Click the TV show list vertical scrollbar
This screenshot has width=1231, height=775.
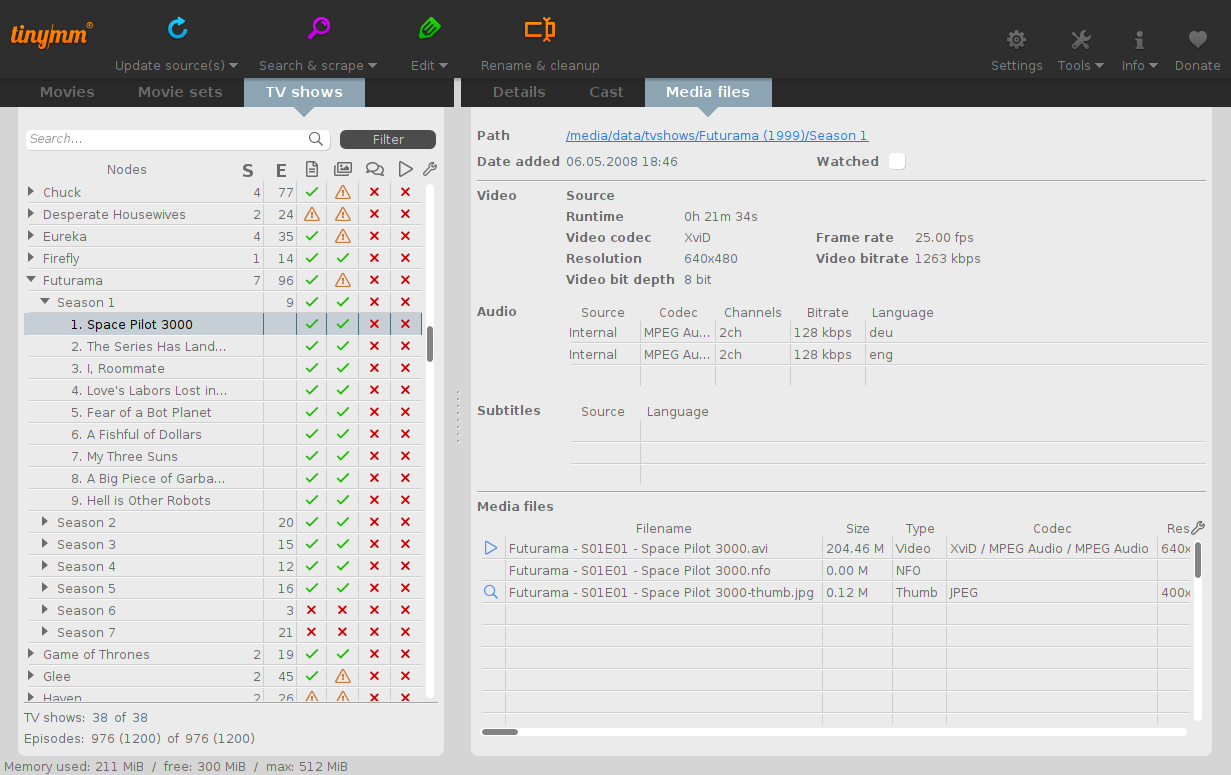click(x=430, y=344)
